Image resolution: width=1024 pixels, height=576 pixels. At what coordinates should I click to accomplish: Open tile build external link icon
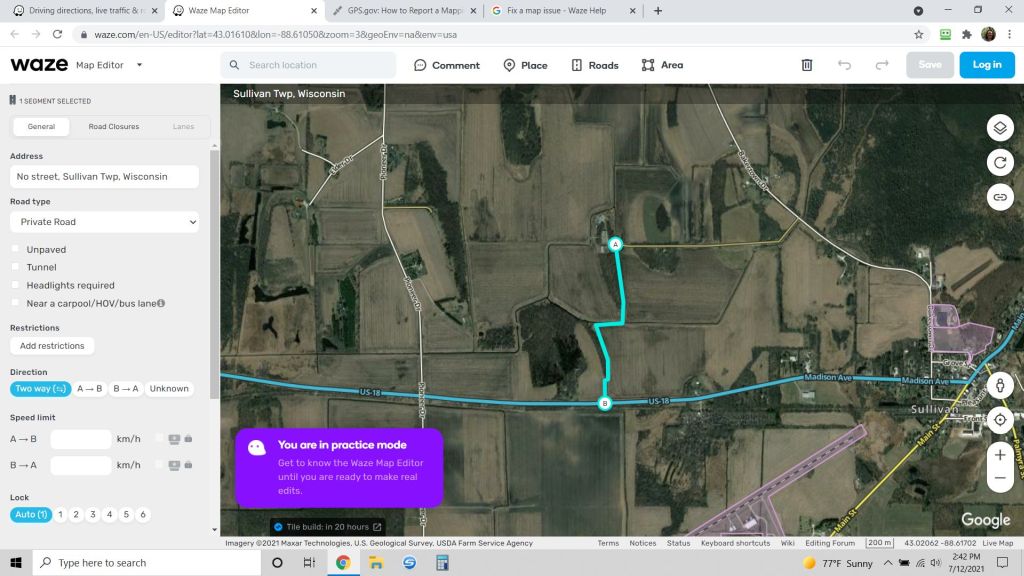[x=377, y=526]
